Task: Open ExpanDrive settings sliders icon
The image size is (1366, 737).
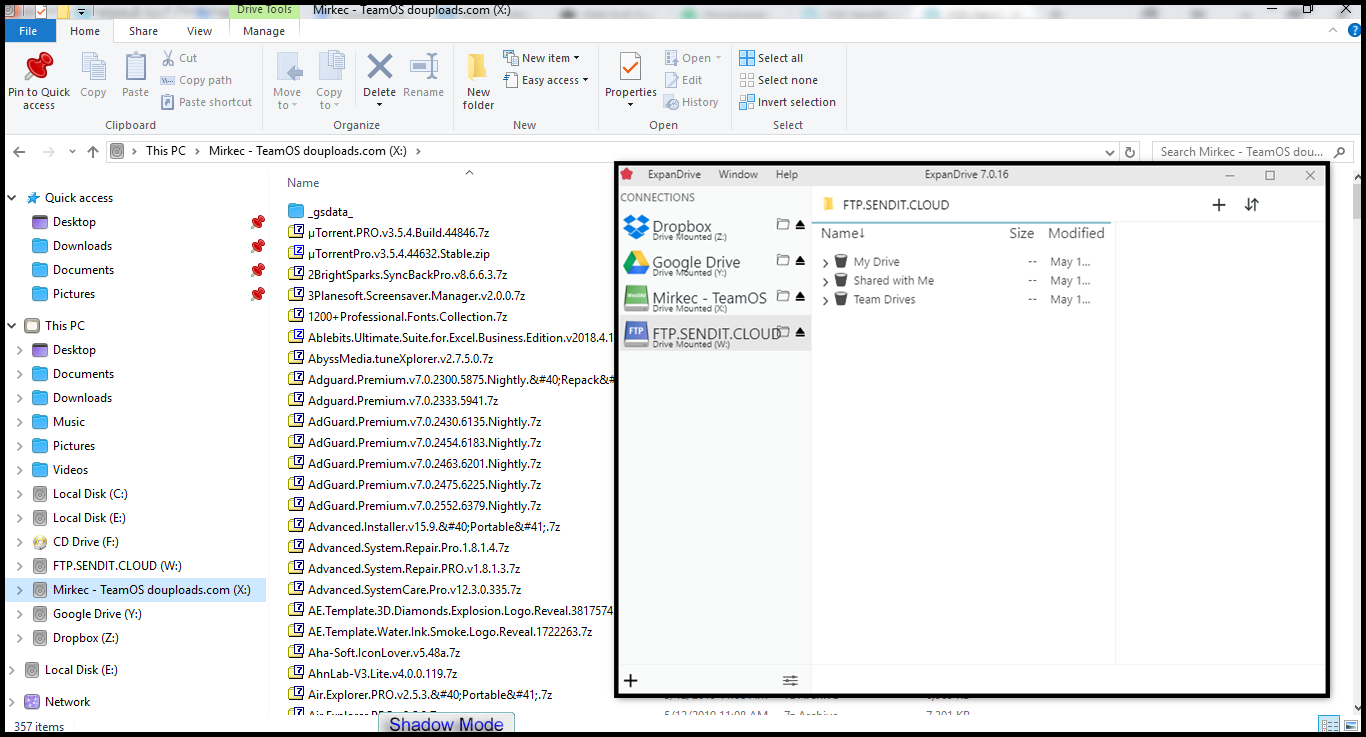Action: coord(790,681)
